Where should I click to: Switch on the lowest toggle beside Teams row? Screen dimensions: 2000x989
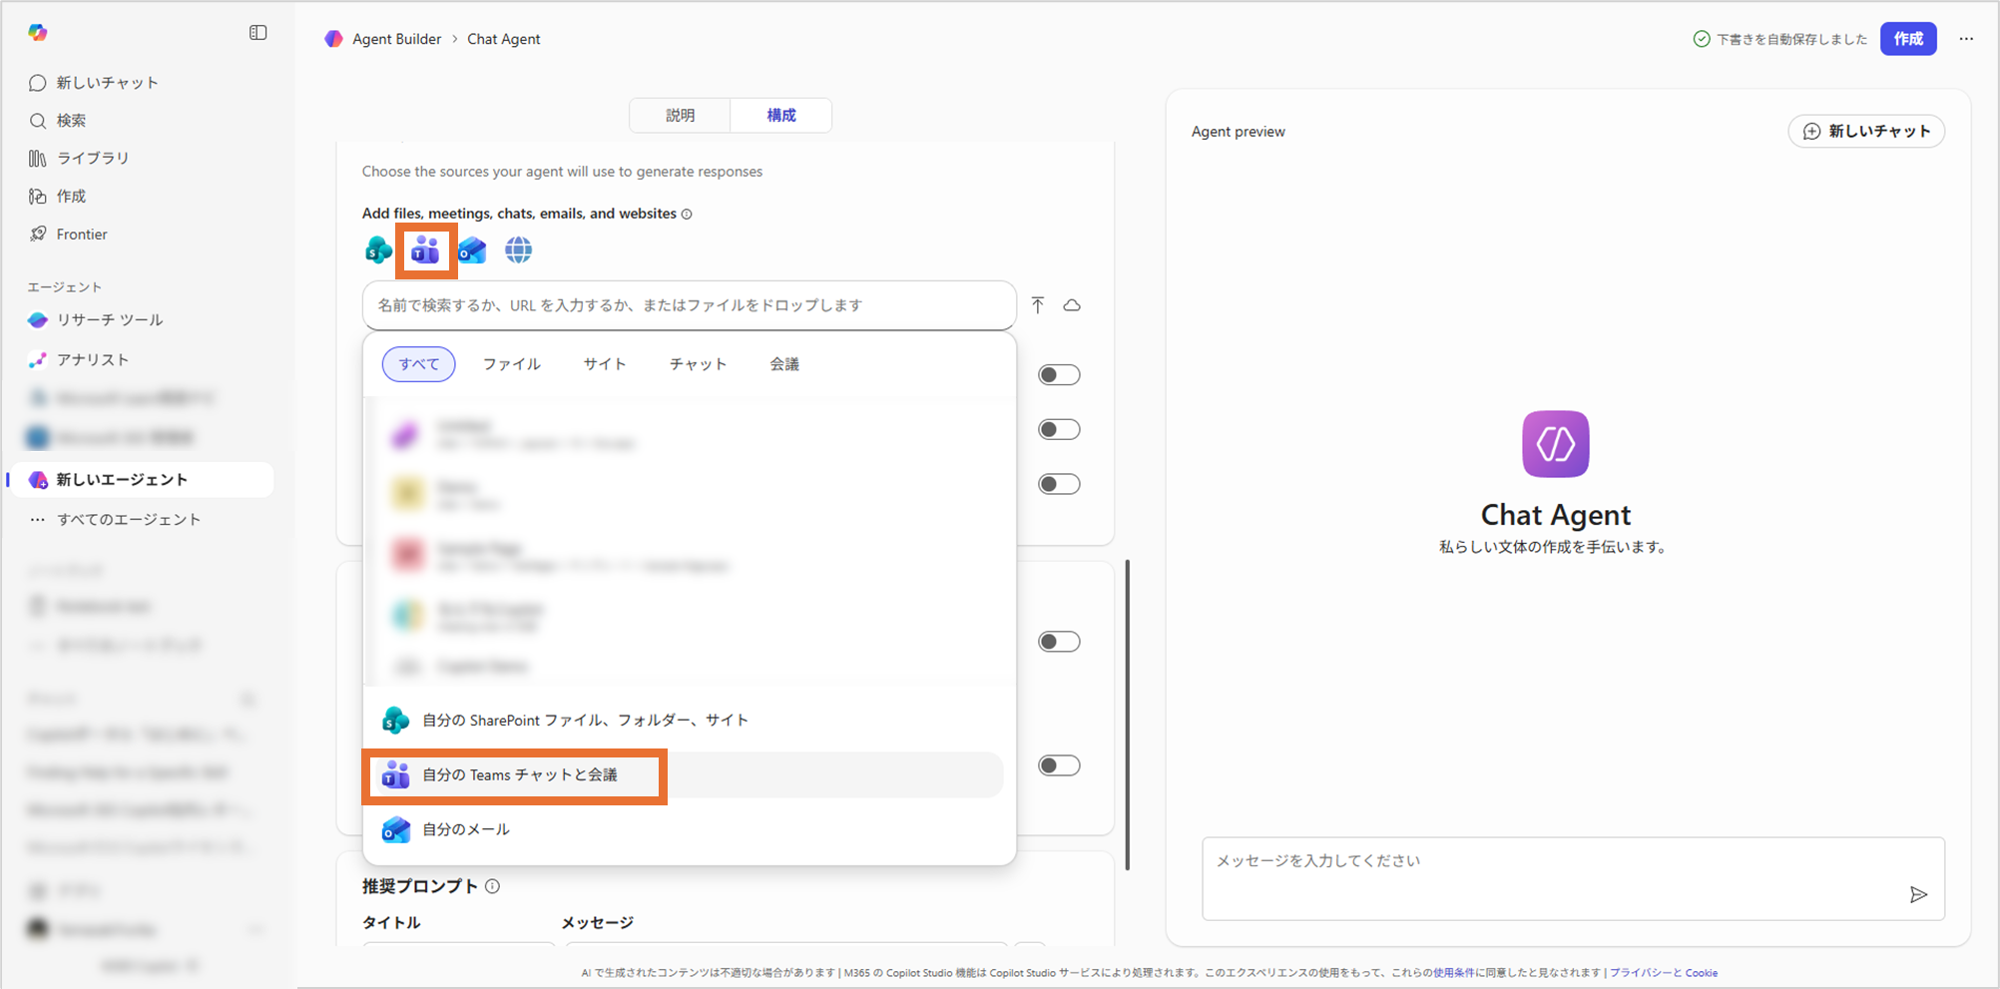(1058, 766)
